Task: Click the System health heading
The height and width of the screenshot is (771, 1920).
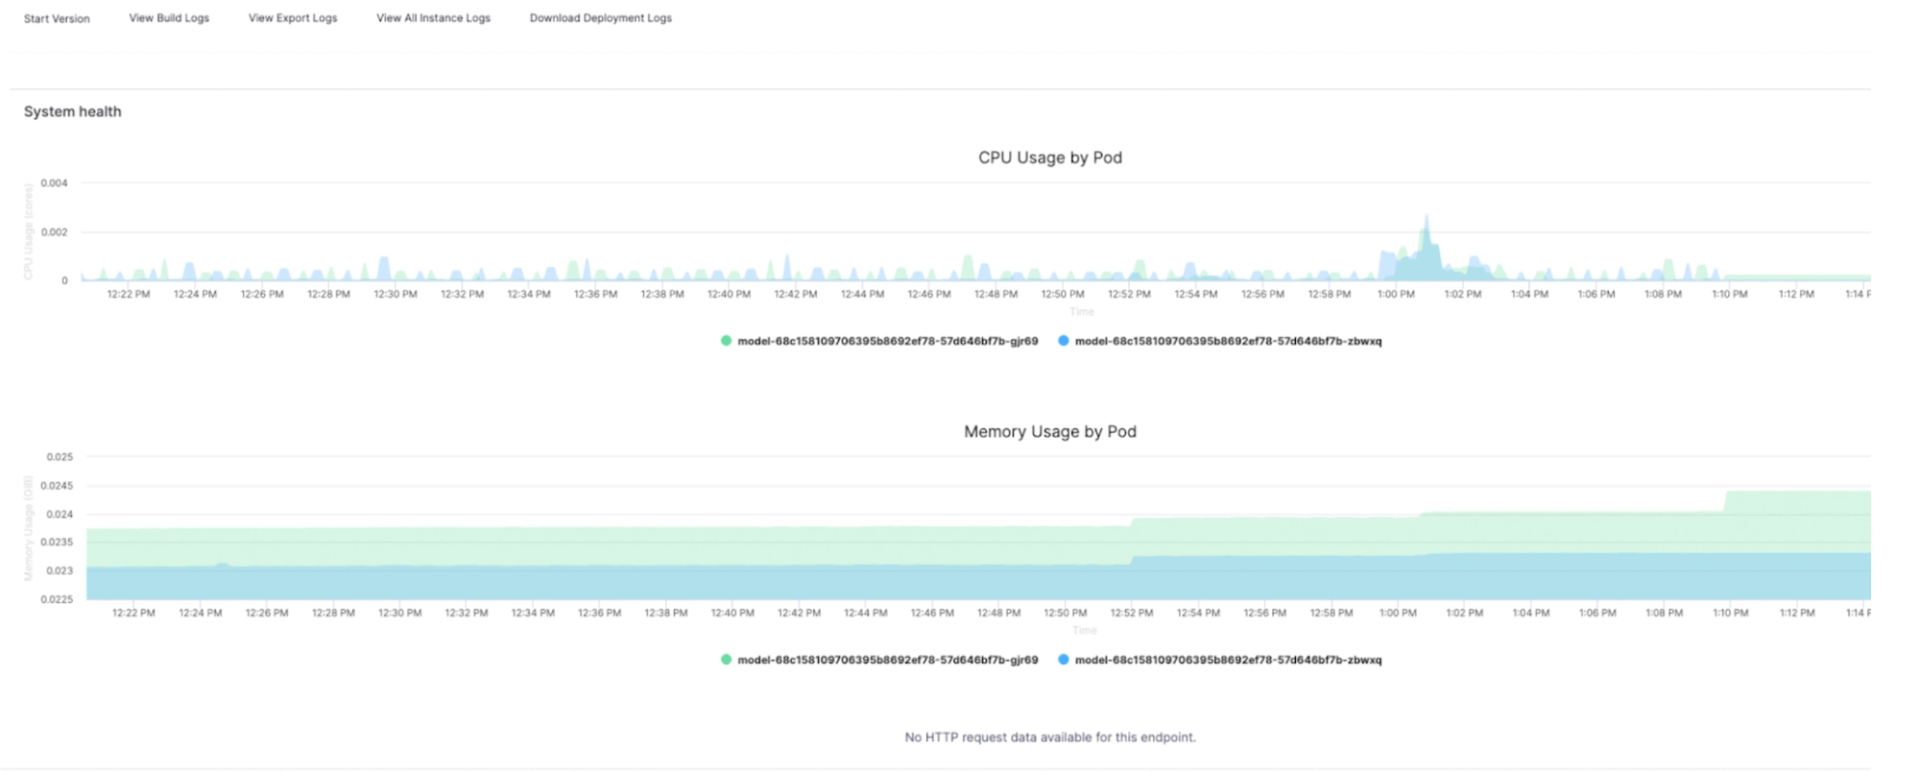Action: (x=73, y=112)
